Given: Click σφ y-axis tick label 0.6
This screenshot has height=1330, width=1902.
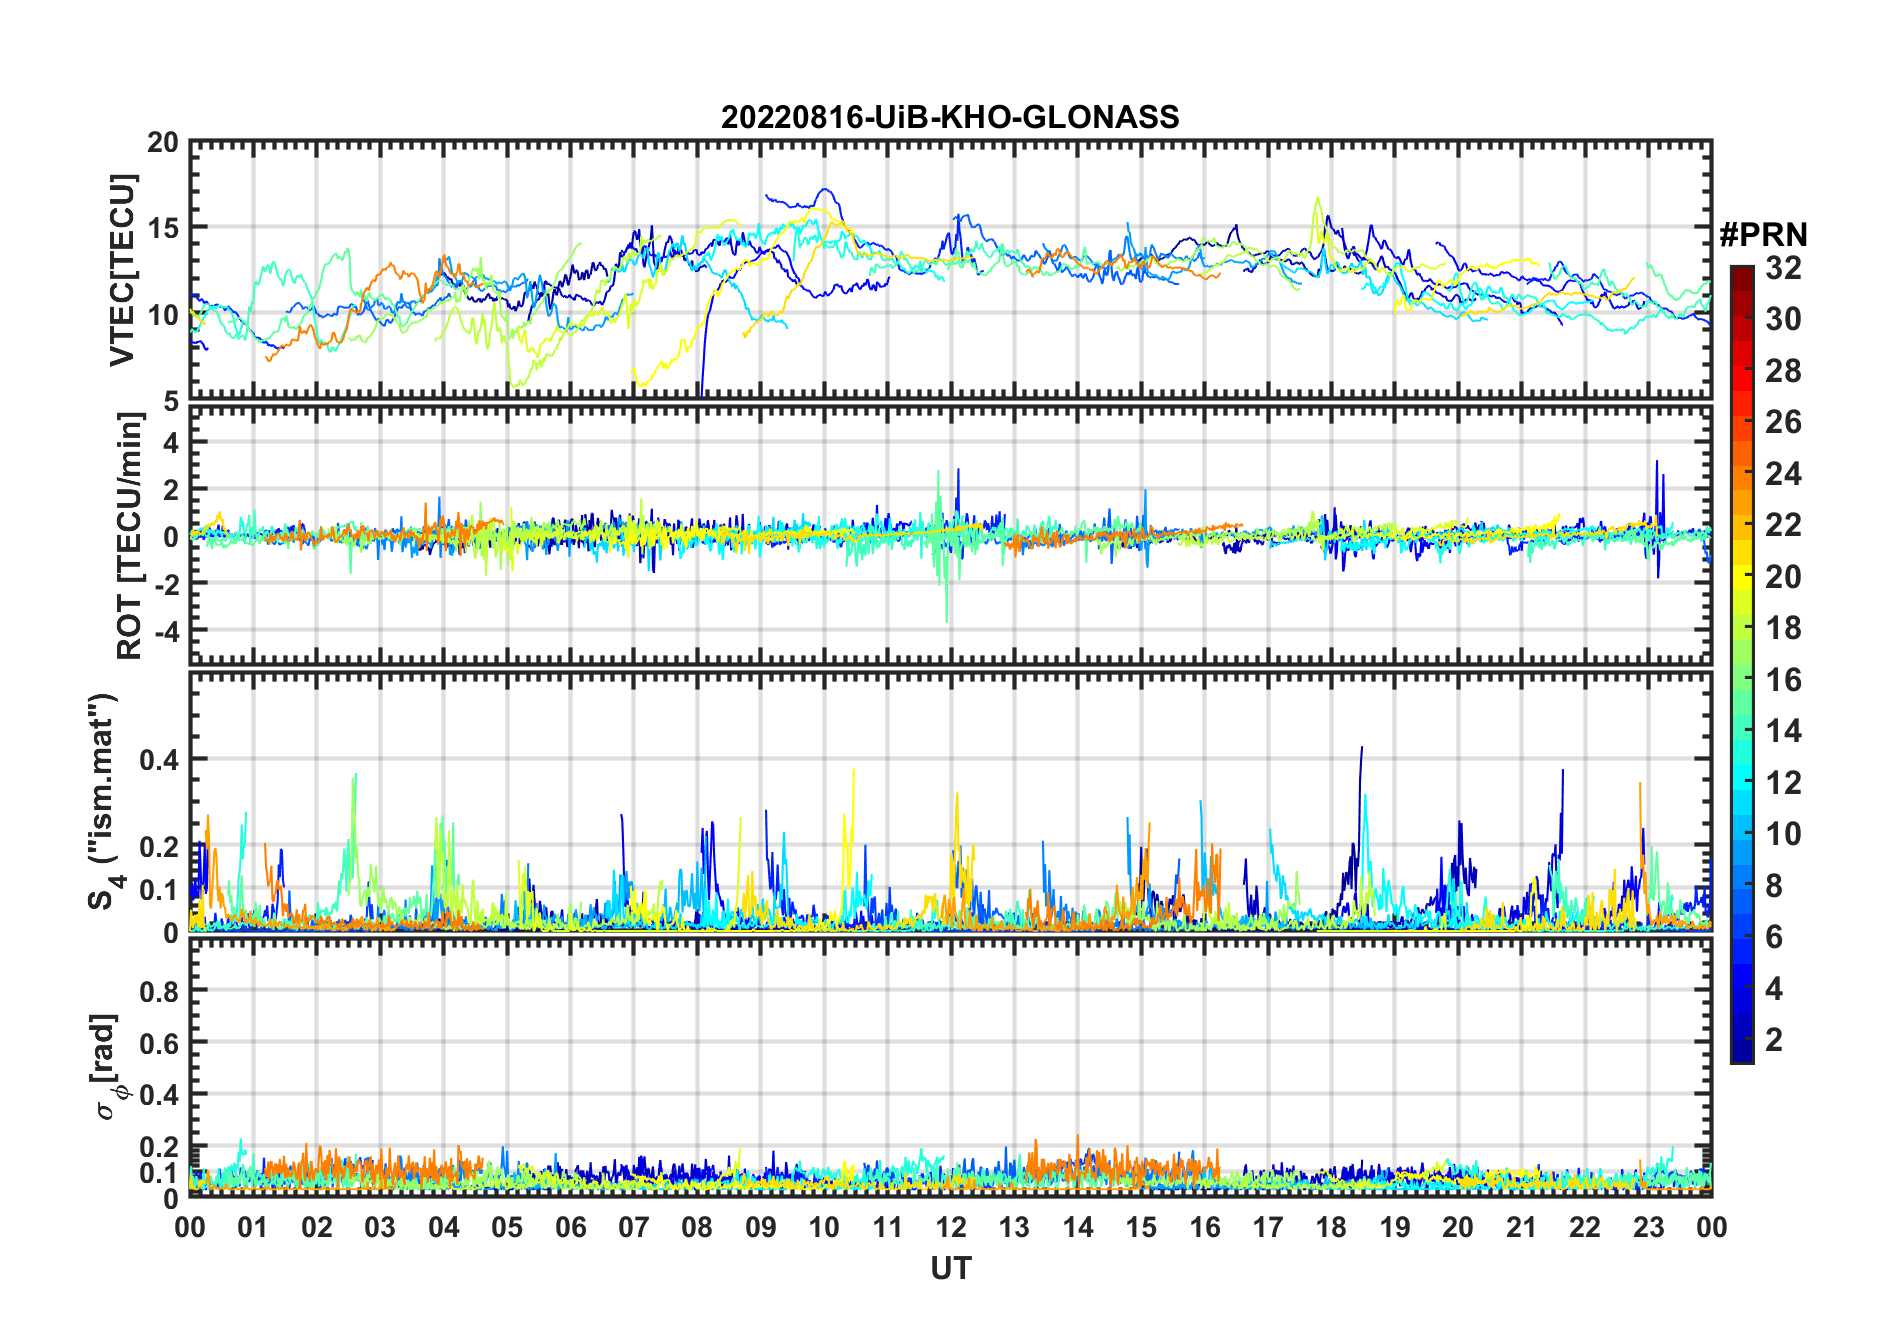Looking at the screenshot, I should 160,1043.
